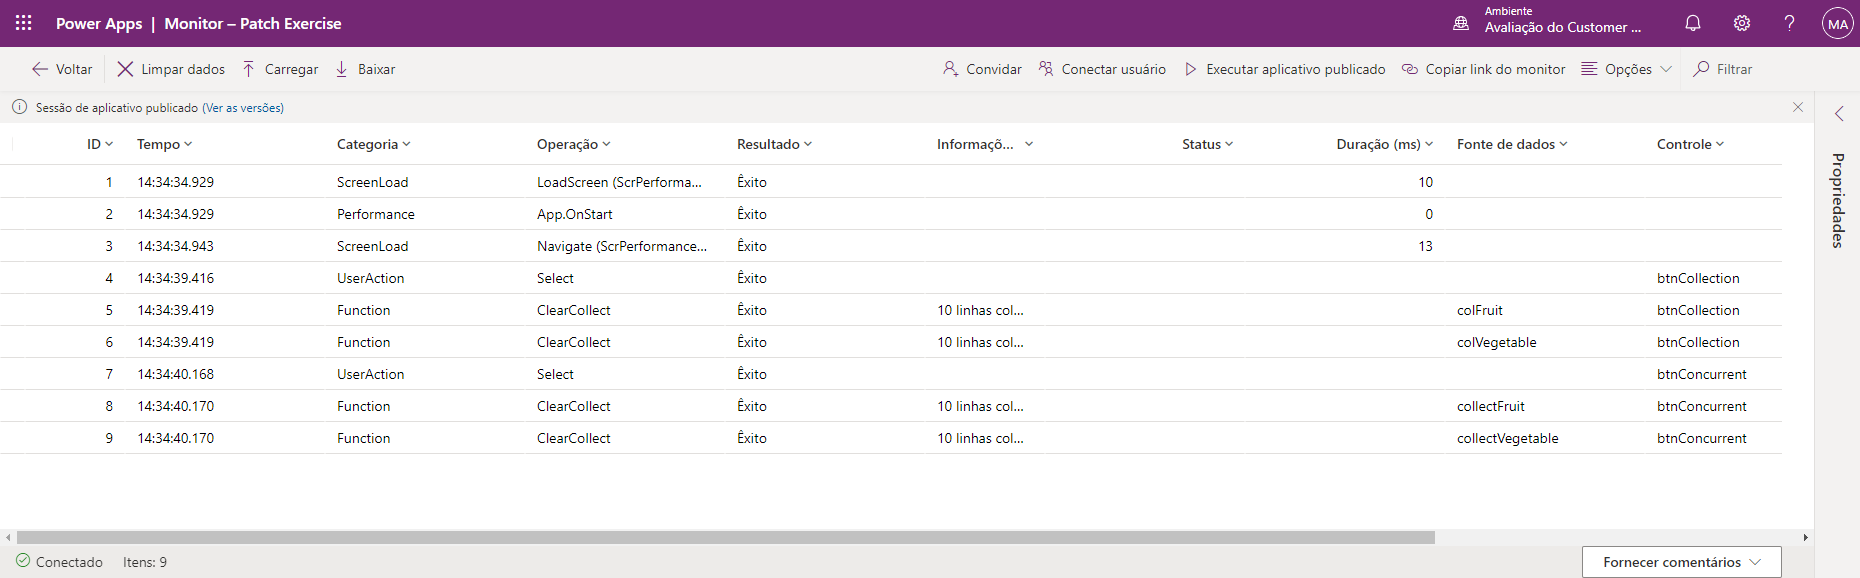Screen dimensions: 1860x578
Task: Open the ID column menu
Action: [100, 144]
